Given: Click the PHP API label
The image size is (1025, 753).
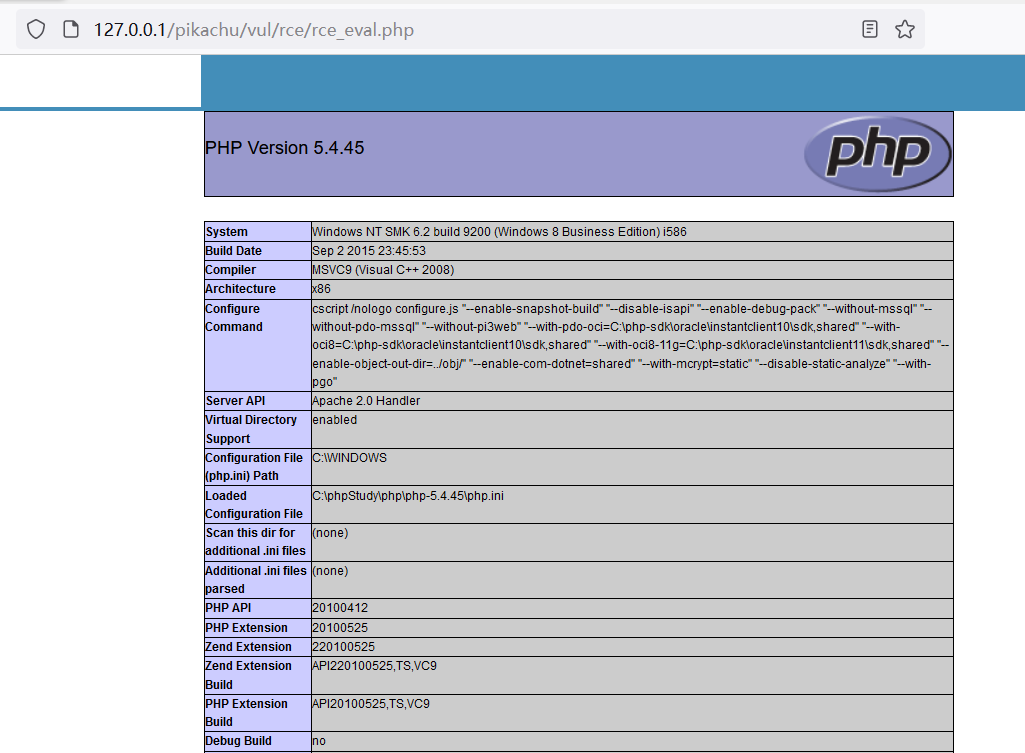Looking at the screenshot, I should pos(228,608).
